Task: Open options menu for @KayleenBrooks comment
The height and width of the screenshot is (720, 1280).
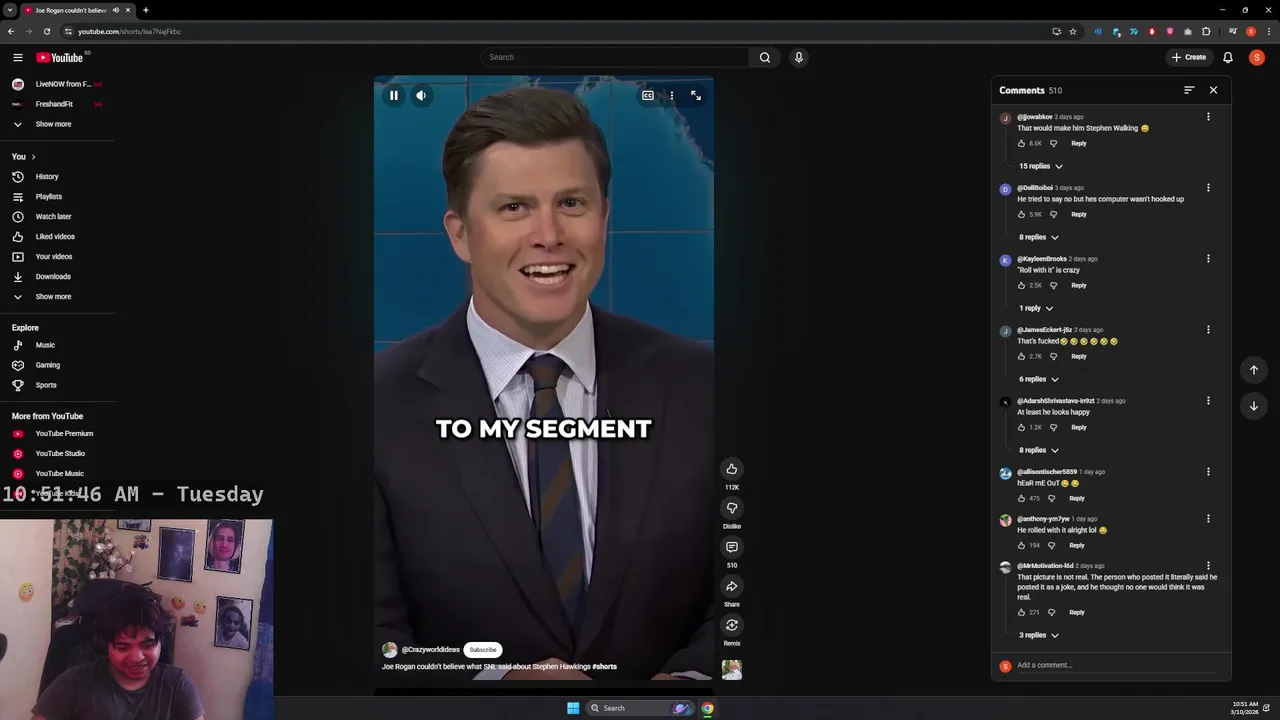Action: (x=1208, y=259)
